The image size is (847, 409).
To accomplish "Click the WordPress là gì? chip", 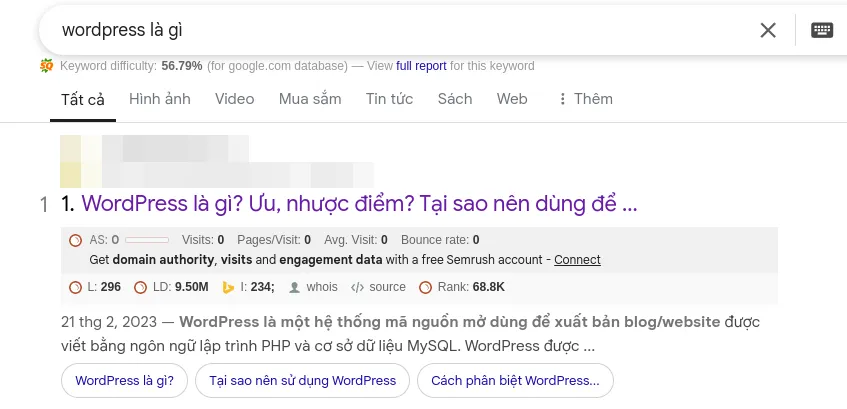I will pos(124,380).
